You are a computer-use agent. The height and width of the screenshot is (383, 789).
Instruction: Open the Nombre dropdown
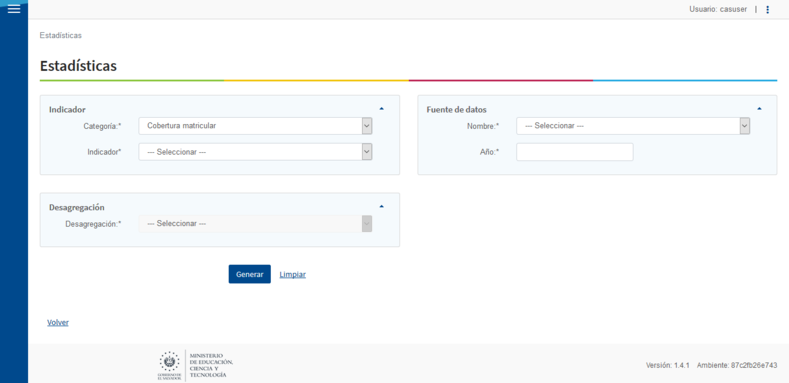(x=634, y=126)
